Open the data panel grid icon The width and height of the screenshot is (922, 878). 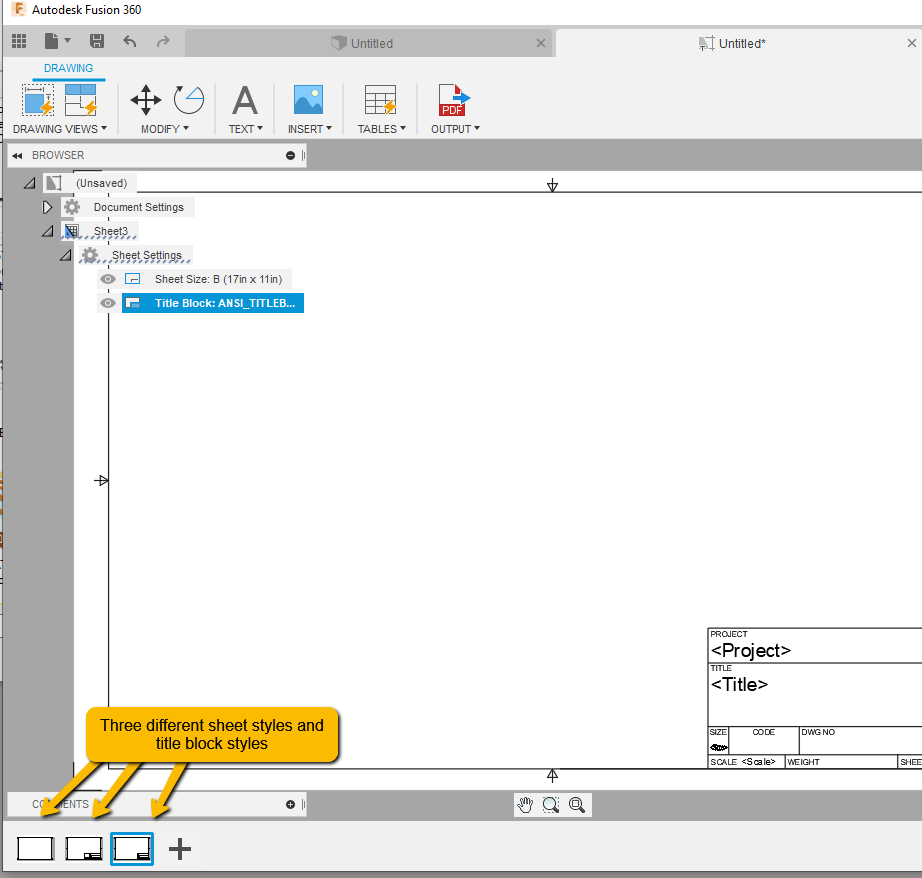[x=19, y=41]
